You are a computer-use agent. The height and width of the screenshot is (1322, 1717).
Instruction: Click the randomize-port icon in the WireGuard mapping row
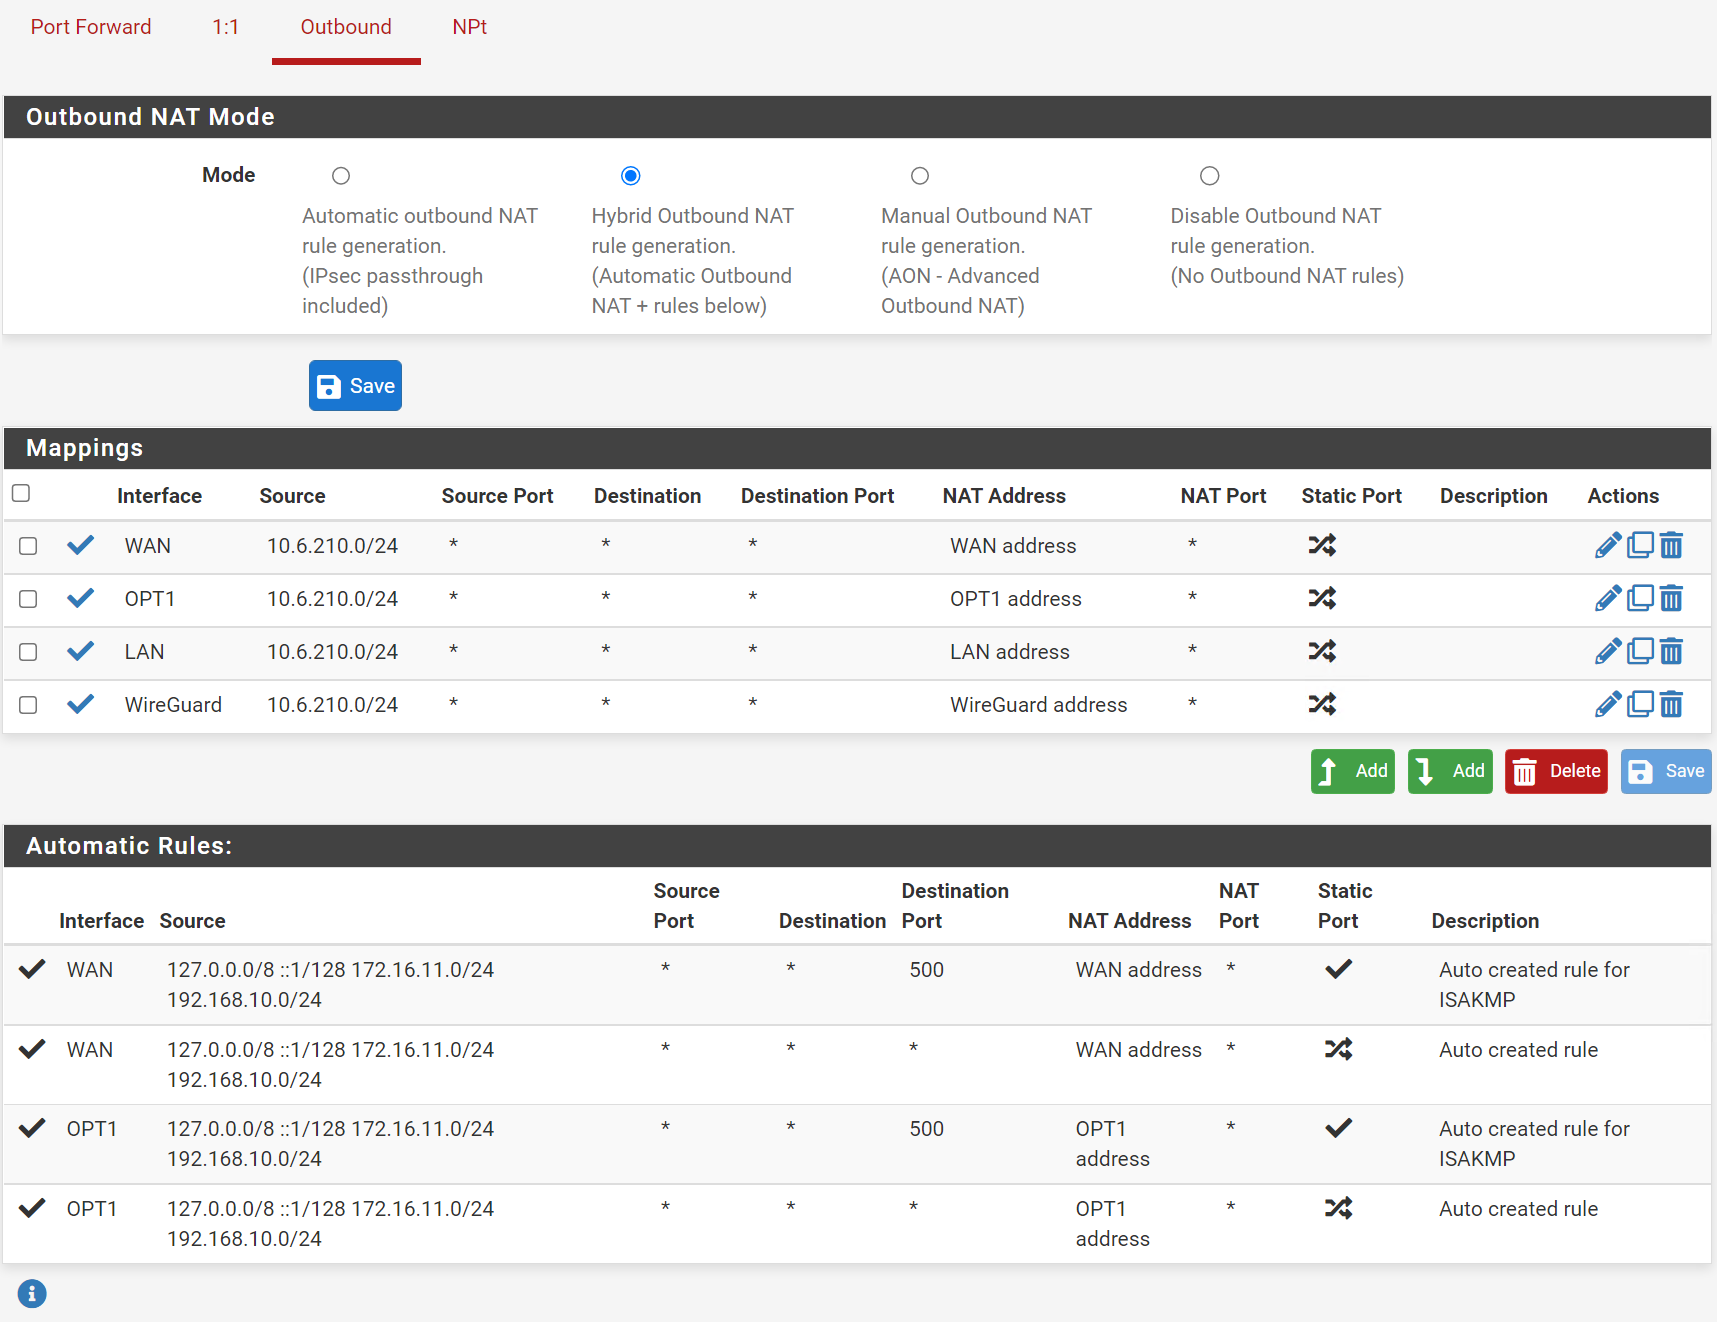pyautogui.click(x=1322, y=704)
